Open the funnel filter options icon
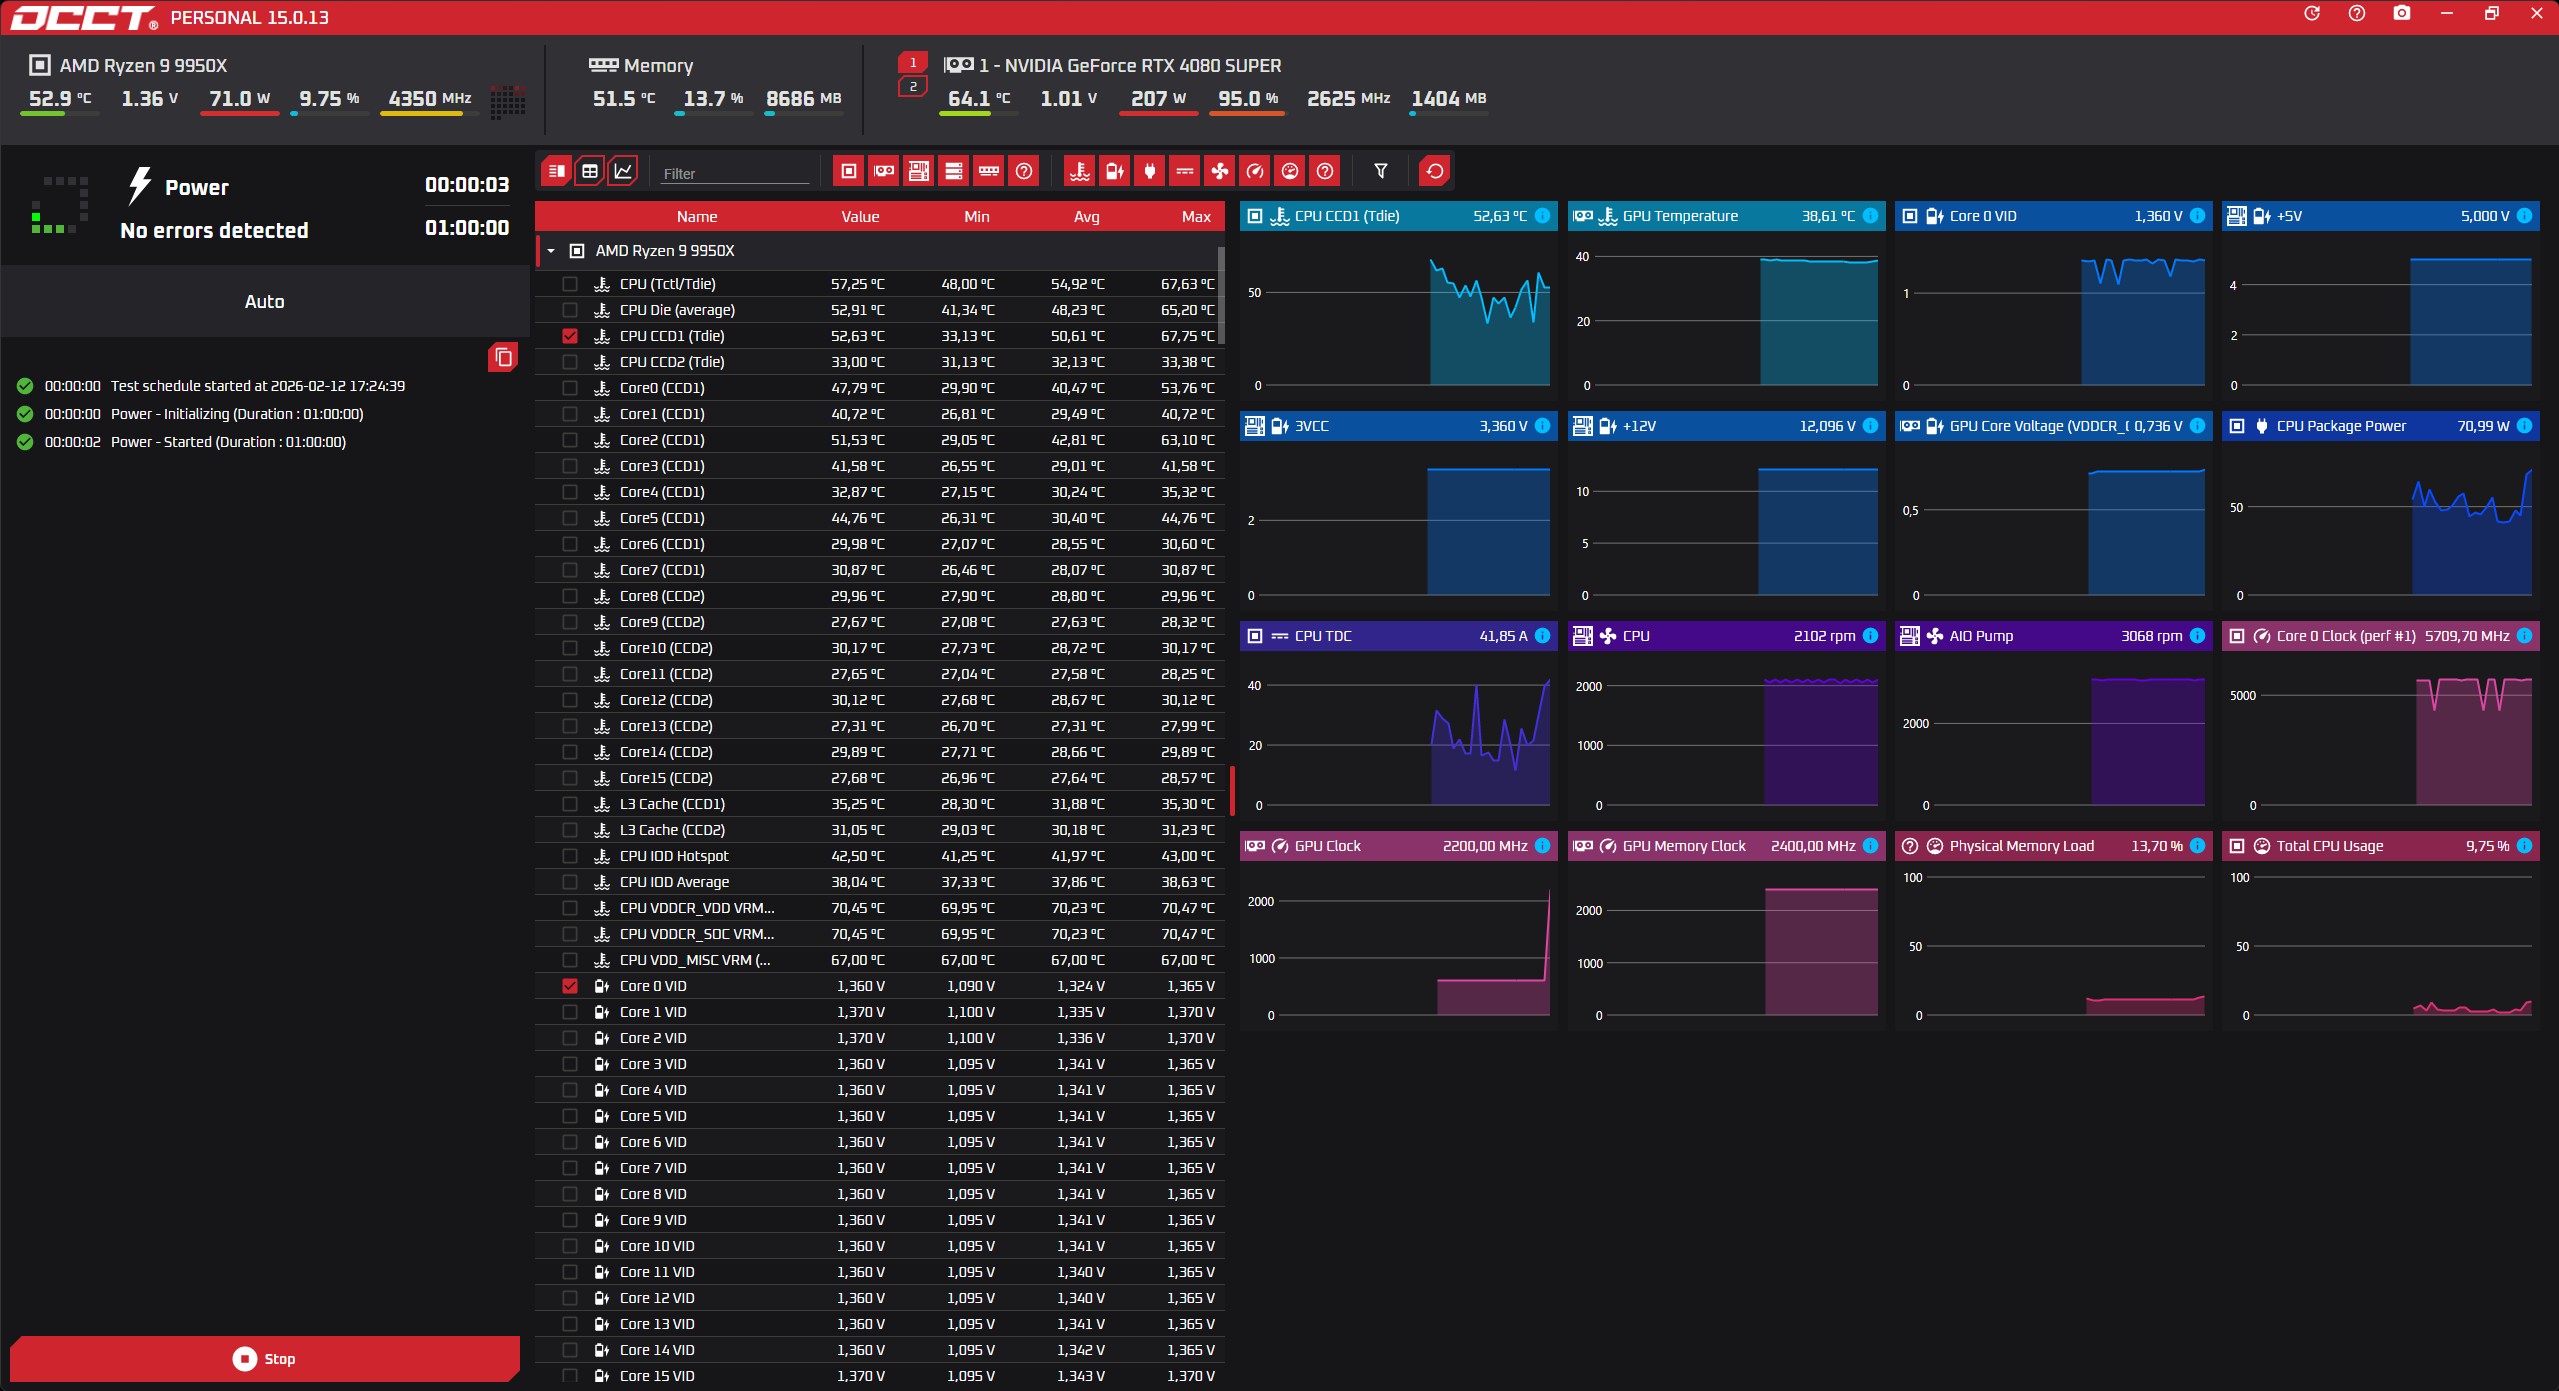 click(1381, 171)
